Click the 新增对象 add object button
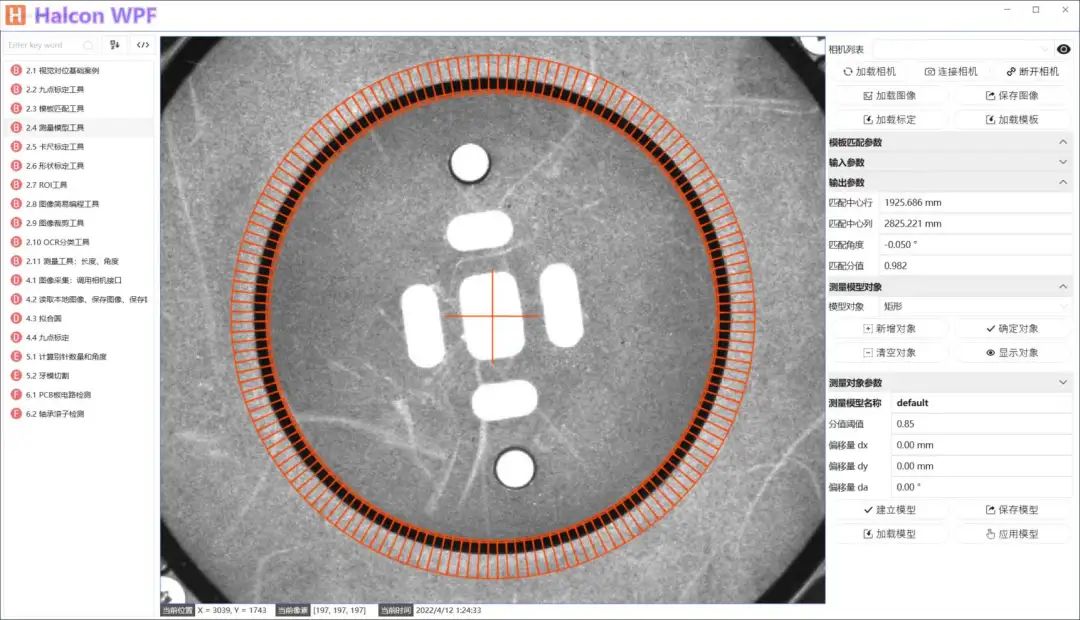The height and width of the screenshot is (620, 1080). (888, 329)
